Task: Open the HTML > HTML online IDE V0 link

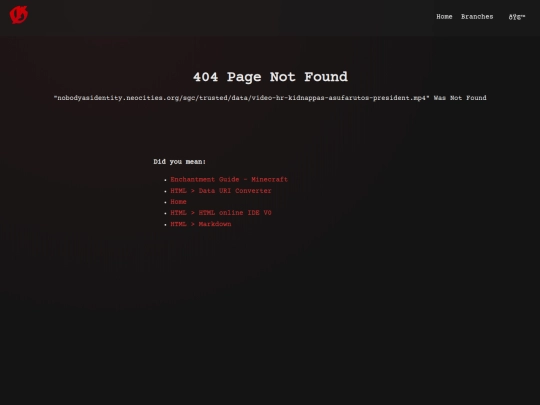Action: [x=221, y=213]
